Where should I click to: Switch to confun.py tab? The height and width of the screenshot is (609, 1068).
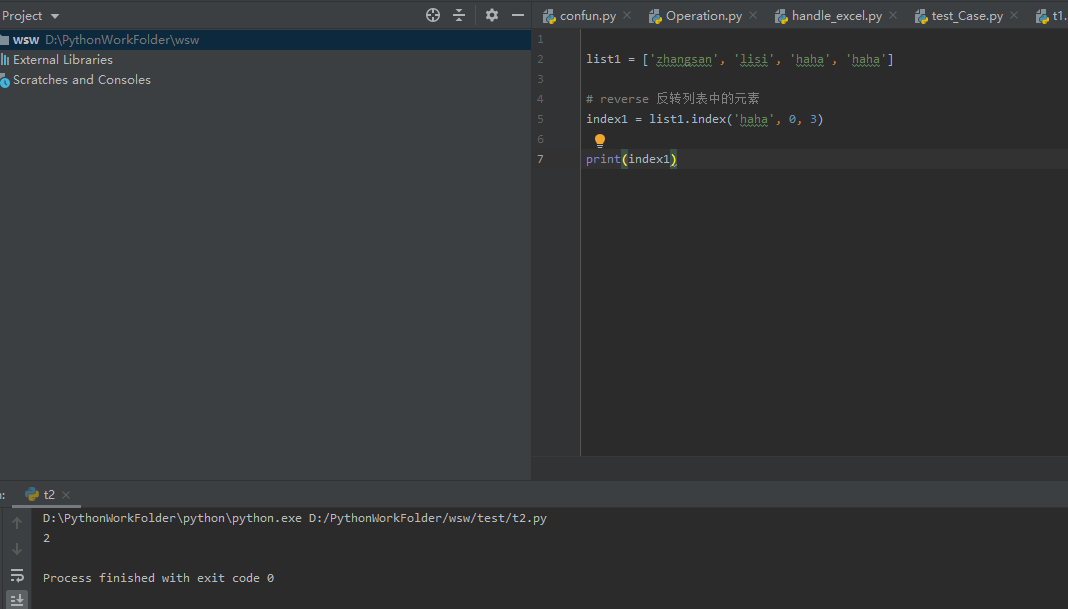[x=588, y=16]
